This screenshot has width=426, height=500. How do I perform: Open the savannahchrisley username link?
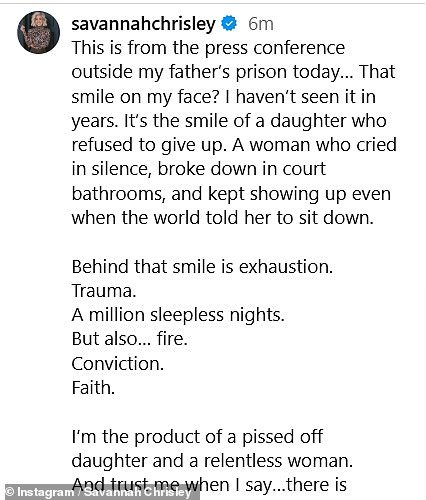tap(144, 25)
